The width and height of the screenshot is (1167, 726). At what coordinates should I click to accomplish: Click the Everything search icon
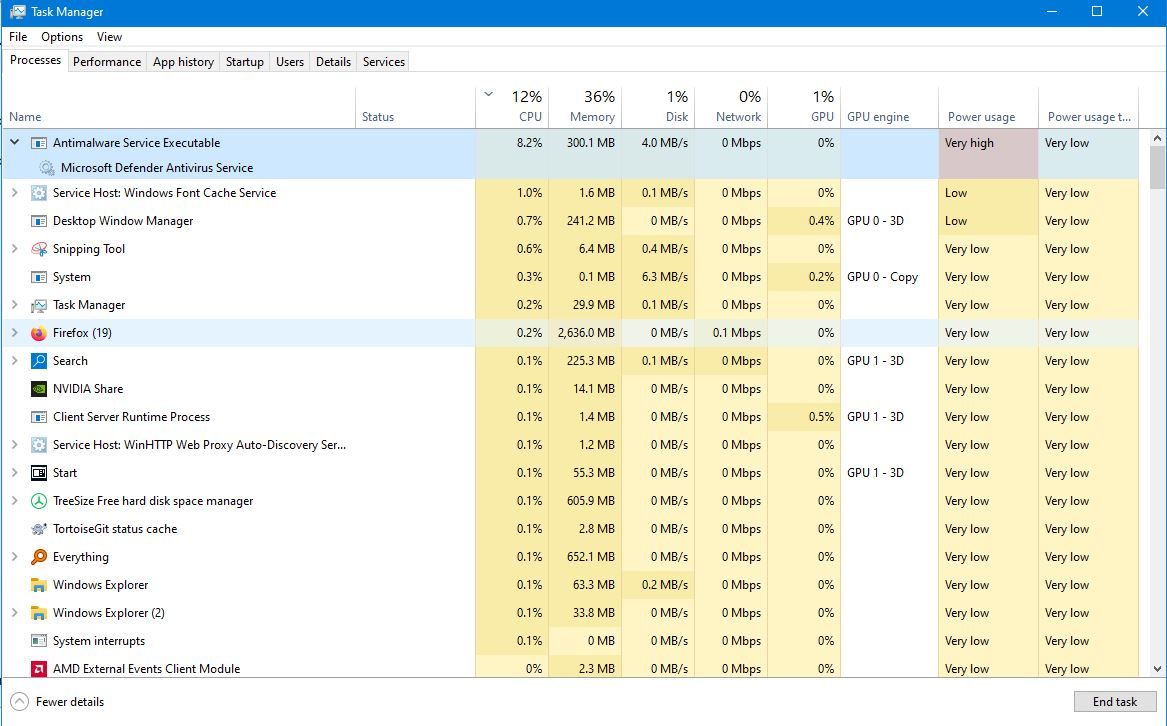(39, 557)
